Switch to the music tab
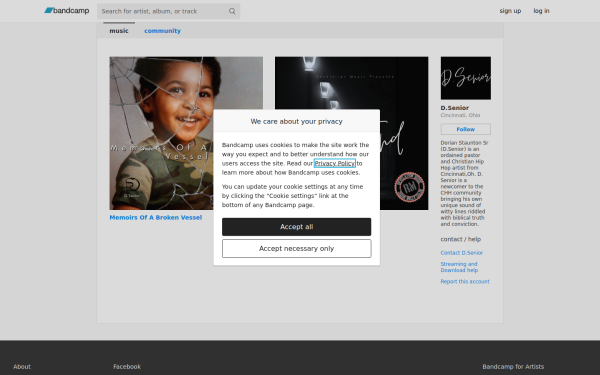Image resolution: width=600 pixels, height=375 pixels. 119,31
